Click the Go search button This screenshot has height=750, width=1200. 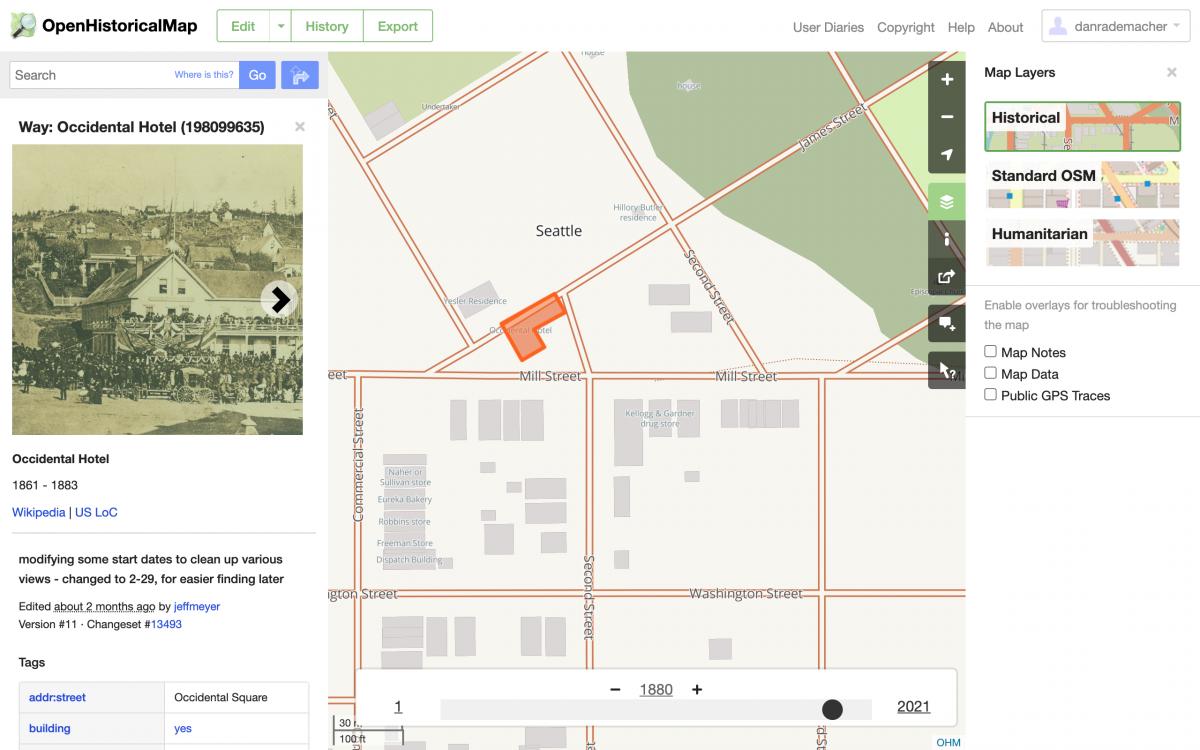257,75
